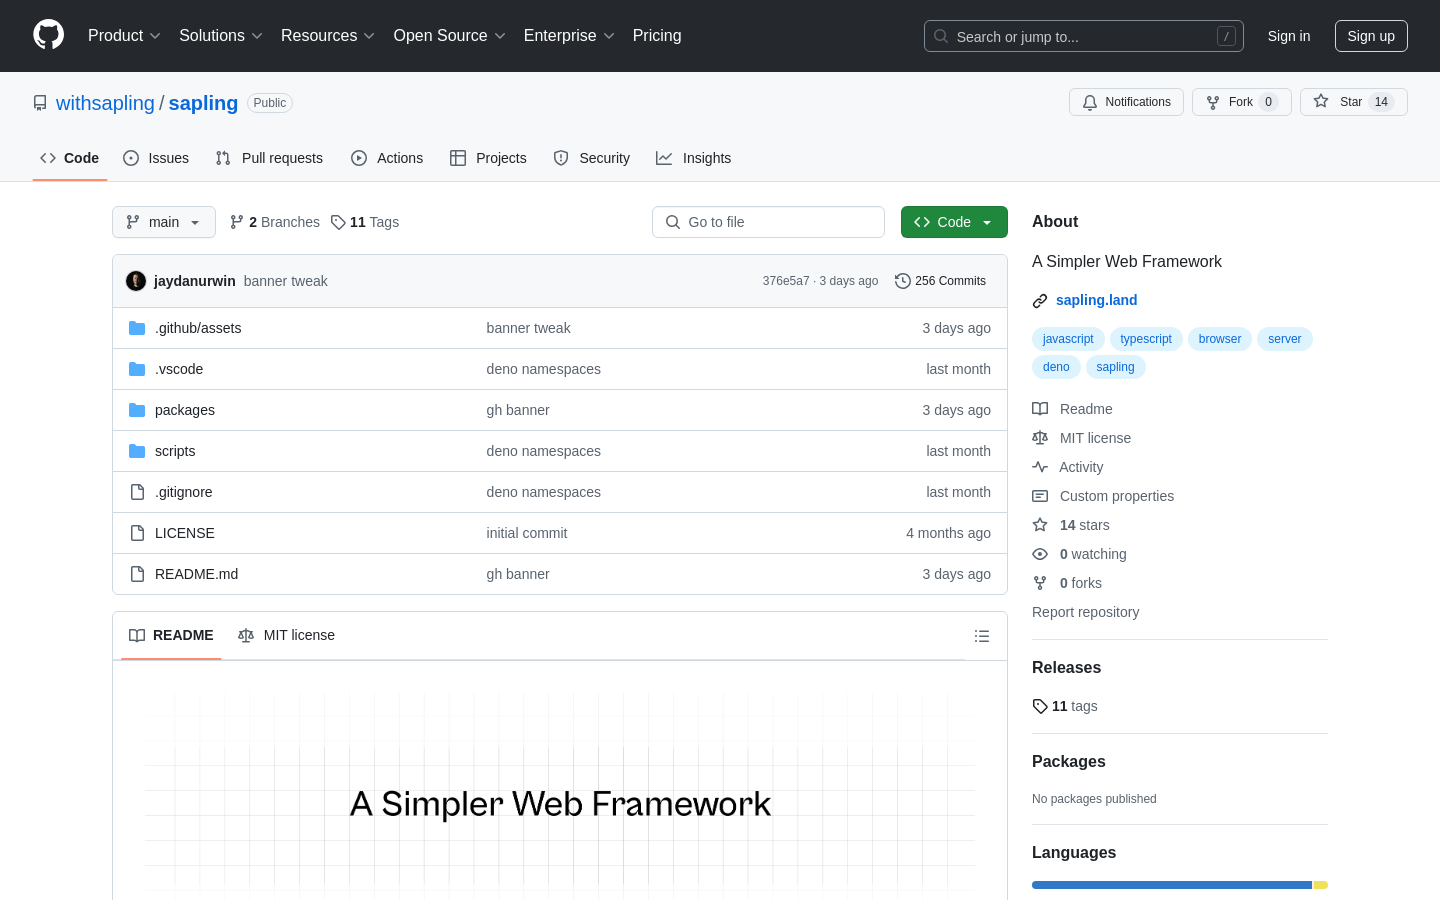
Task: Click the Search or jump to field
Action: (x=1084, y=36)
